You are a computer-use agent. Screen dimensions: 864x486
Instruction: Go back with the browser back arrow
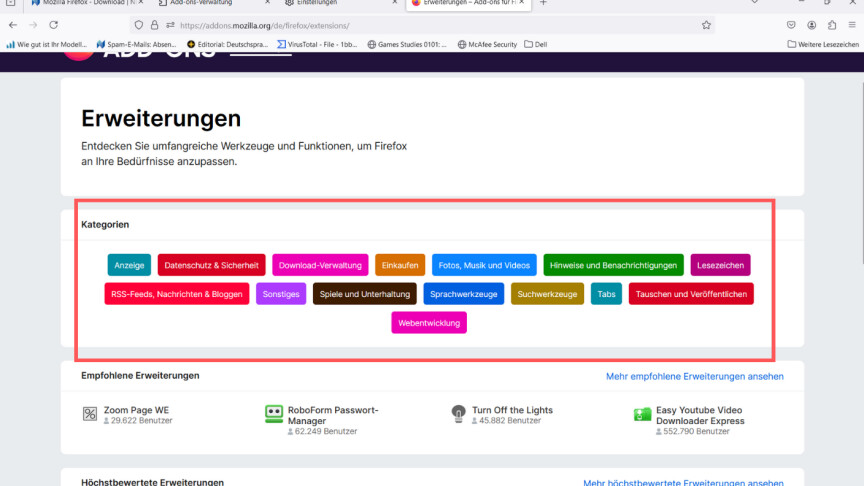pyautogui.click(x=13, y=25)
